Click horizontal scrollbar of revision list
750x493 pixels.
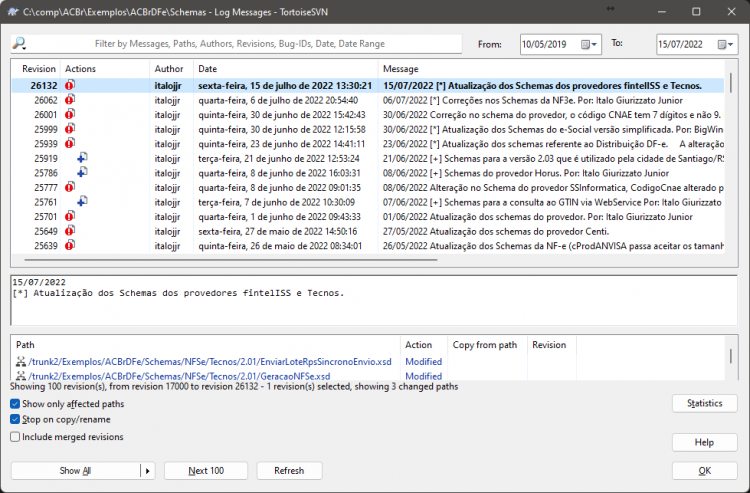[231, 260]
